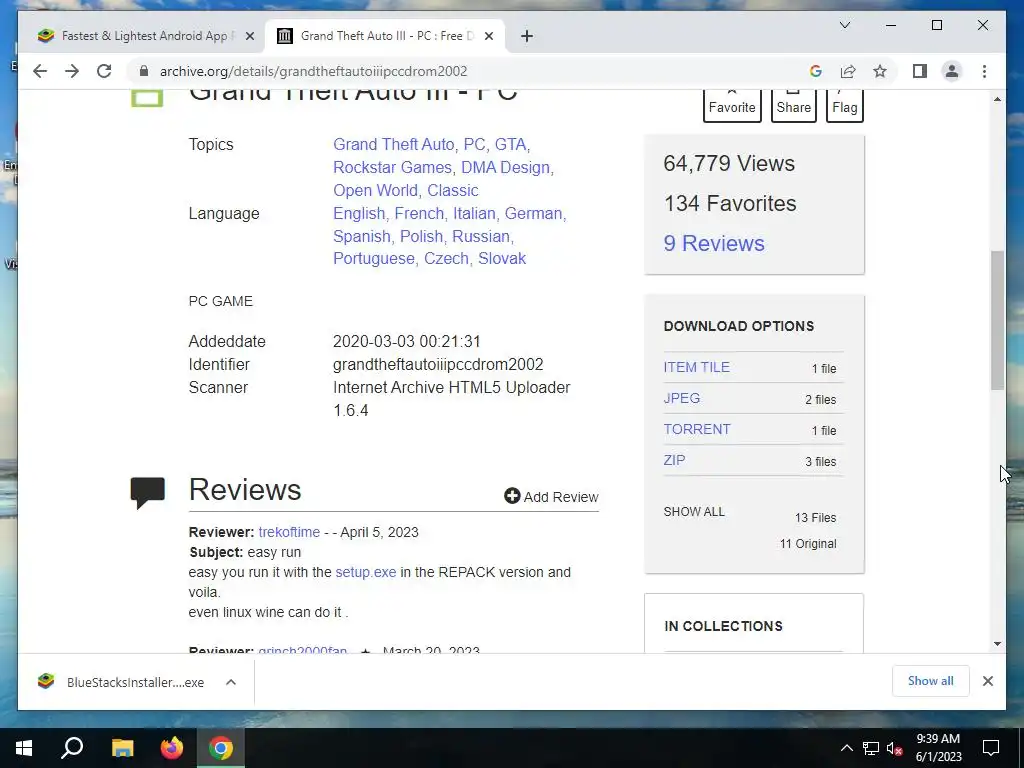1024x768 pixels.
Task: View site info via the padlock icon
Action: pos(144,71)
